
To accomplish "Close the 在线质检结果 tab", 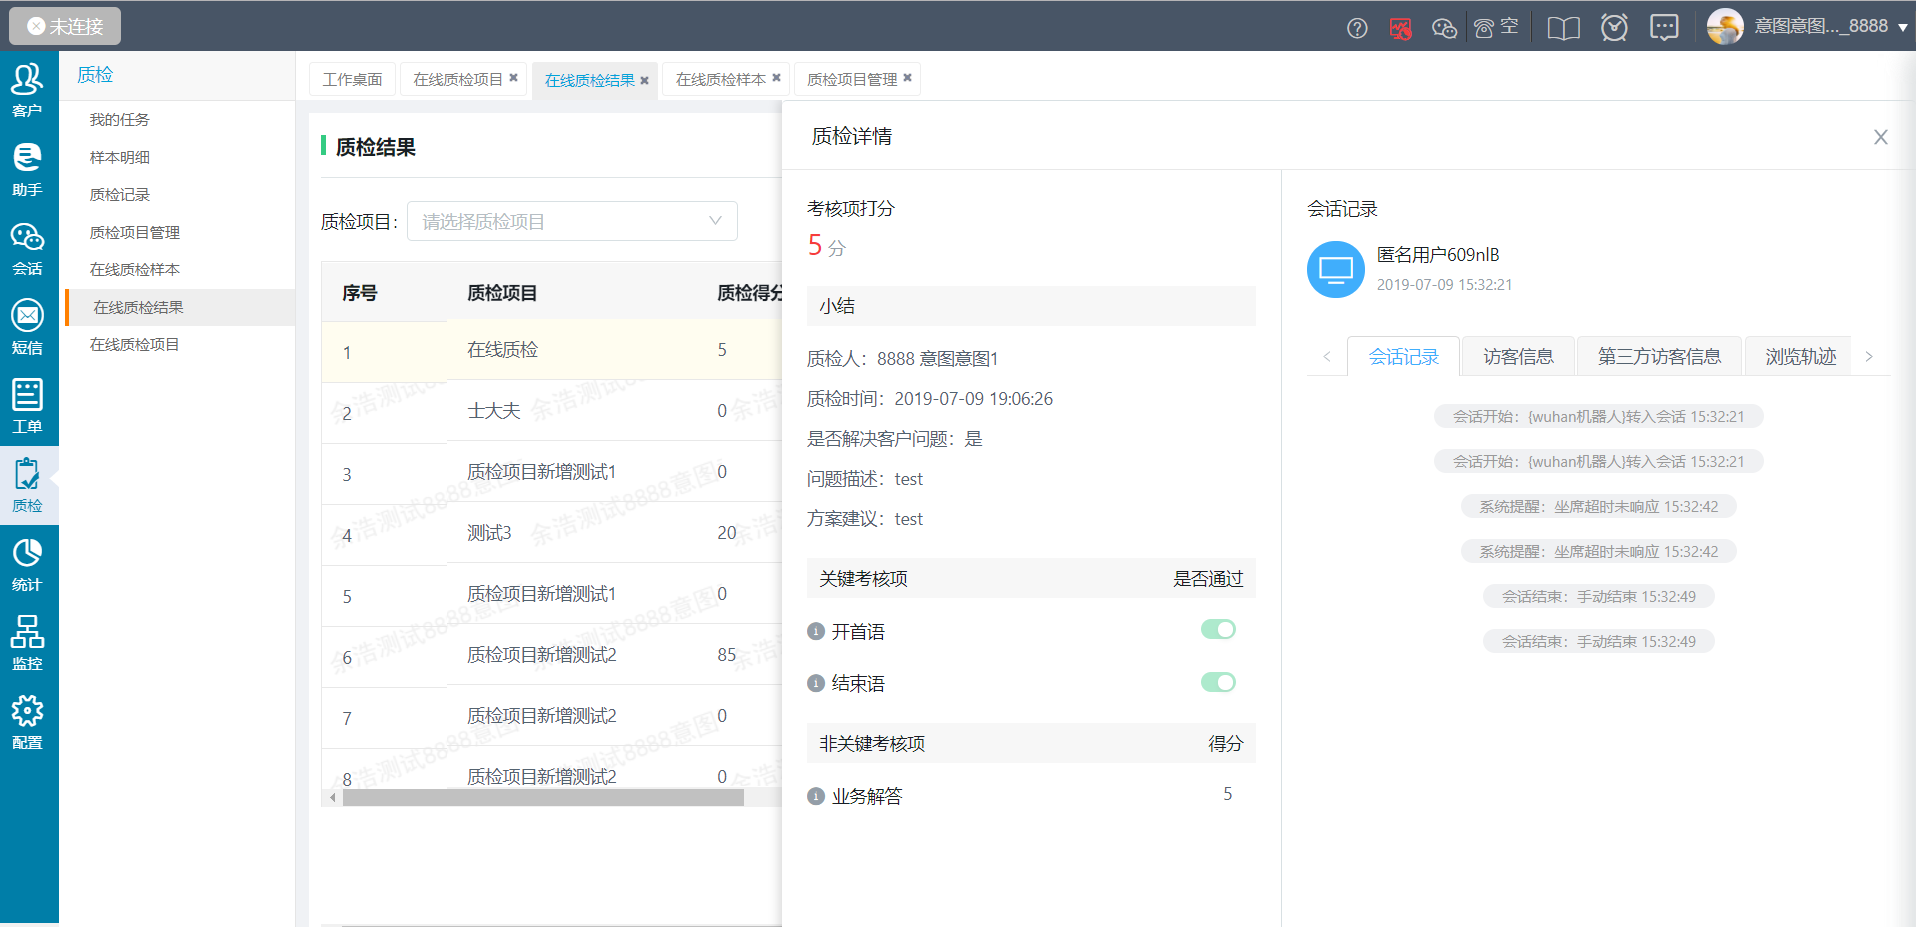I will (644, 80).
